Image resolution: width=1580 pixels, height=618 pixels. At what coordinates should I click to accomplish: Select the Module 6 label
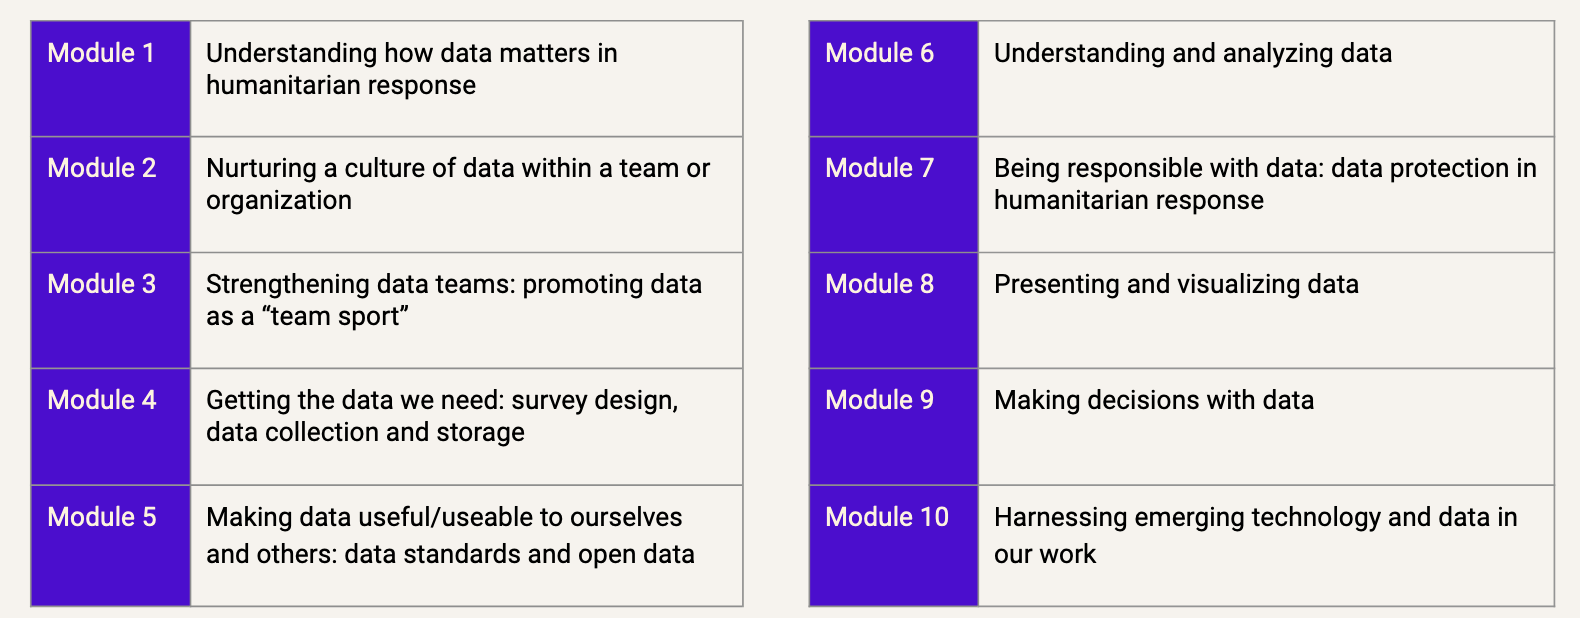[x=880, y=54]
